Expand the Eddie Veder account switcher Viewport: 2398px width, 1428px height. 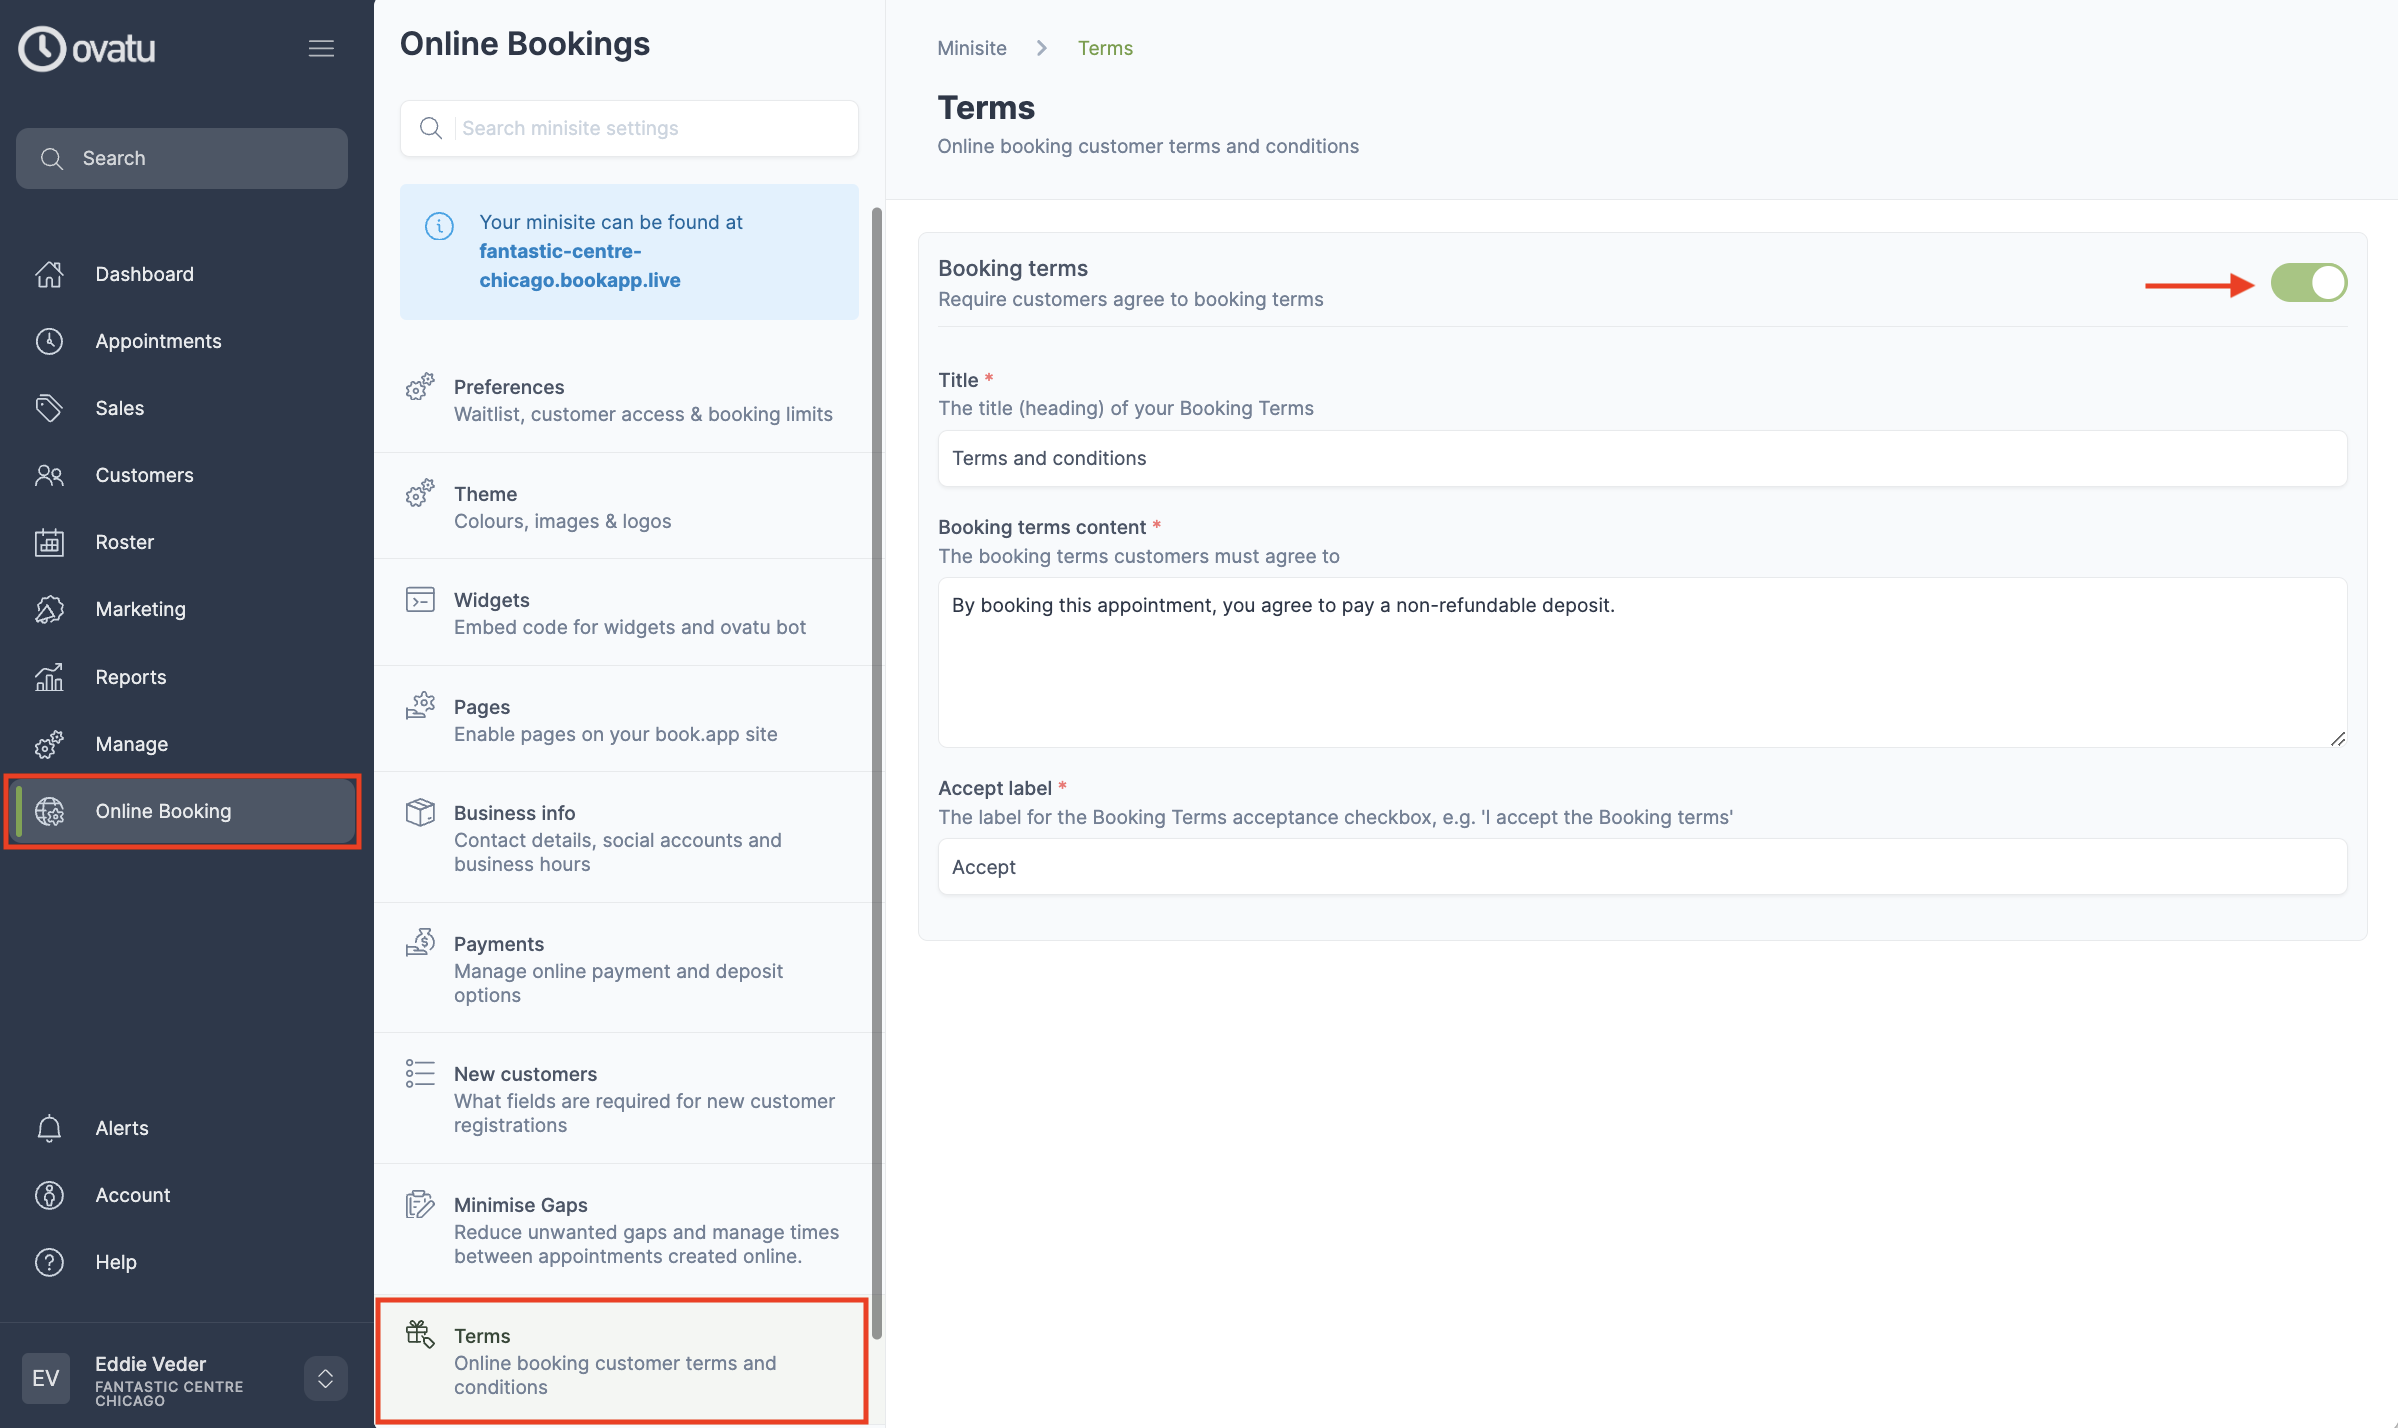click(325, 1378)
